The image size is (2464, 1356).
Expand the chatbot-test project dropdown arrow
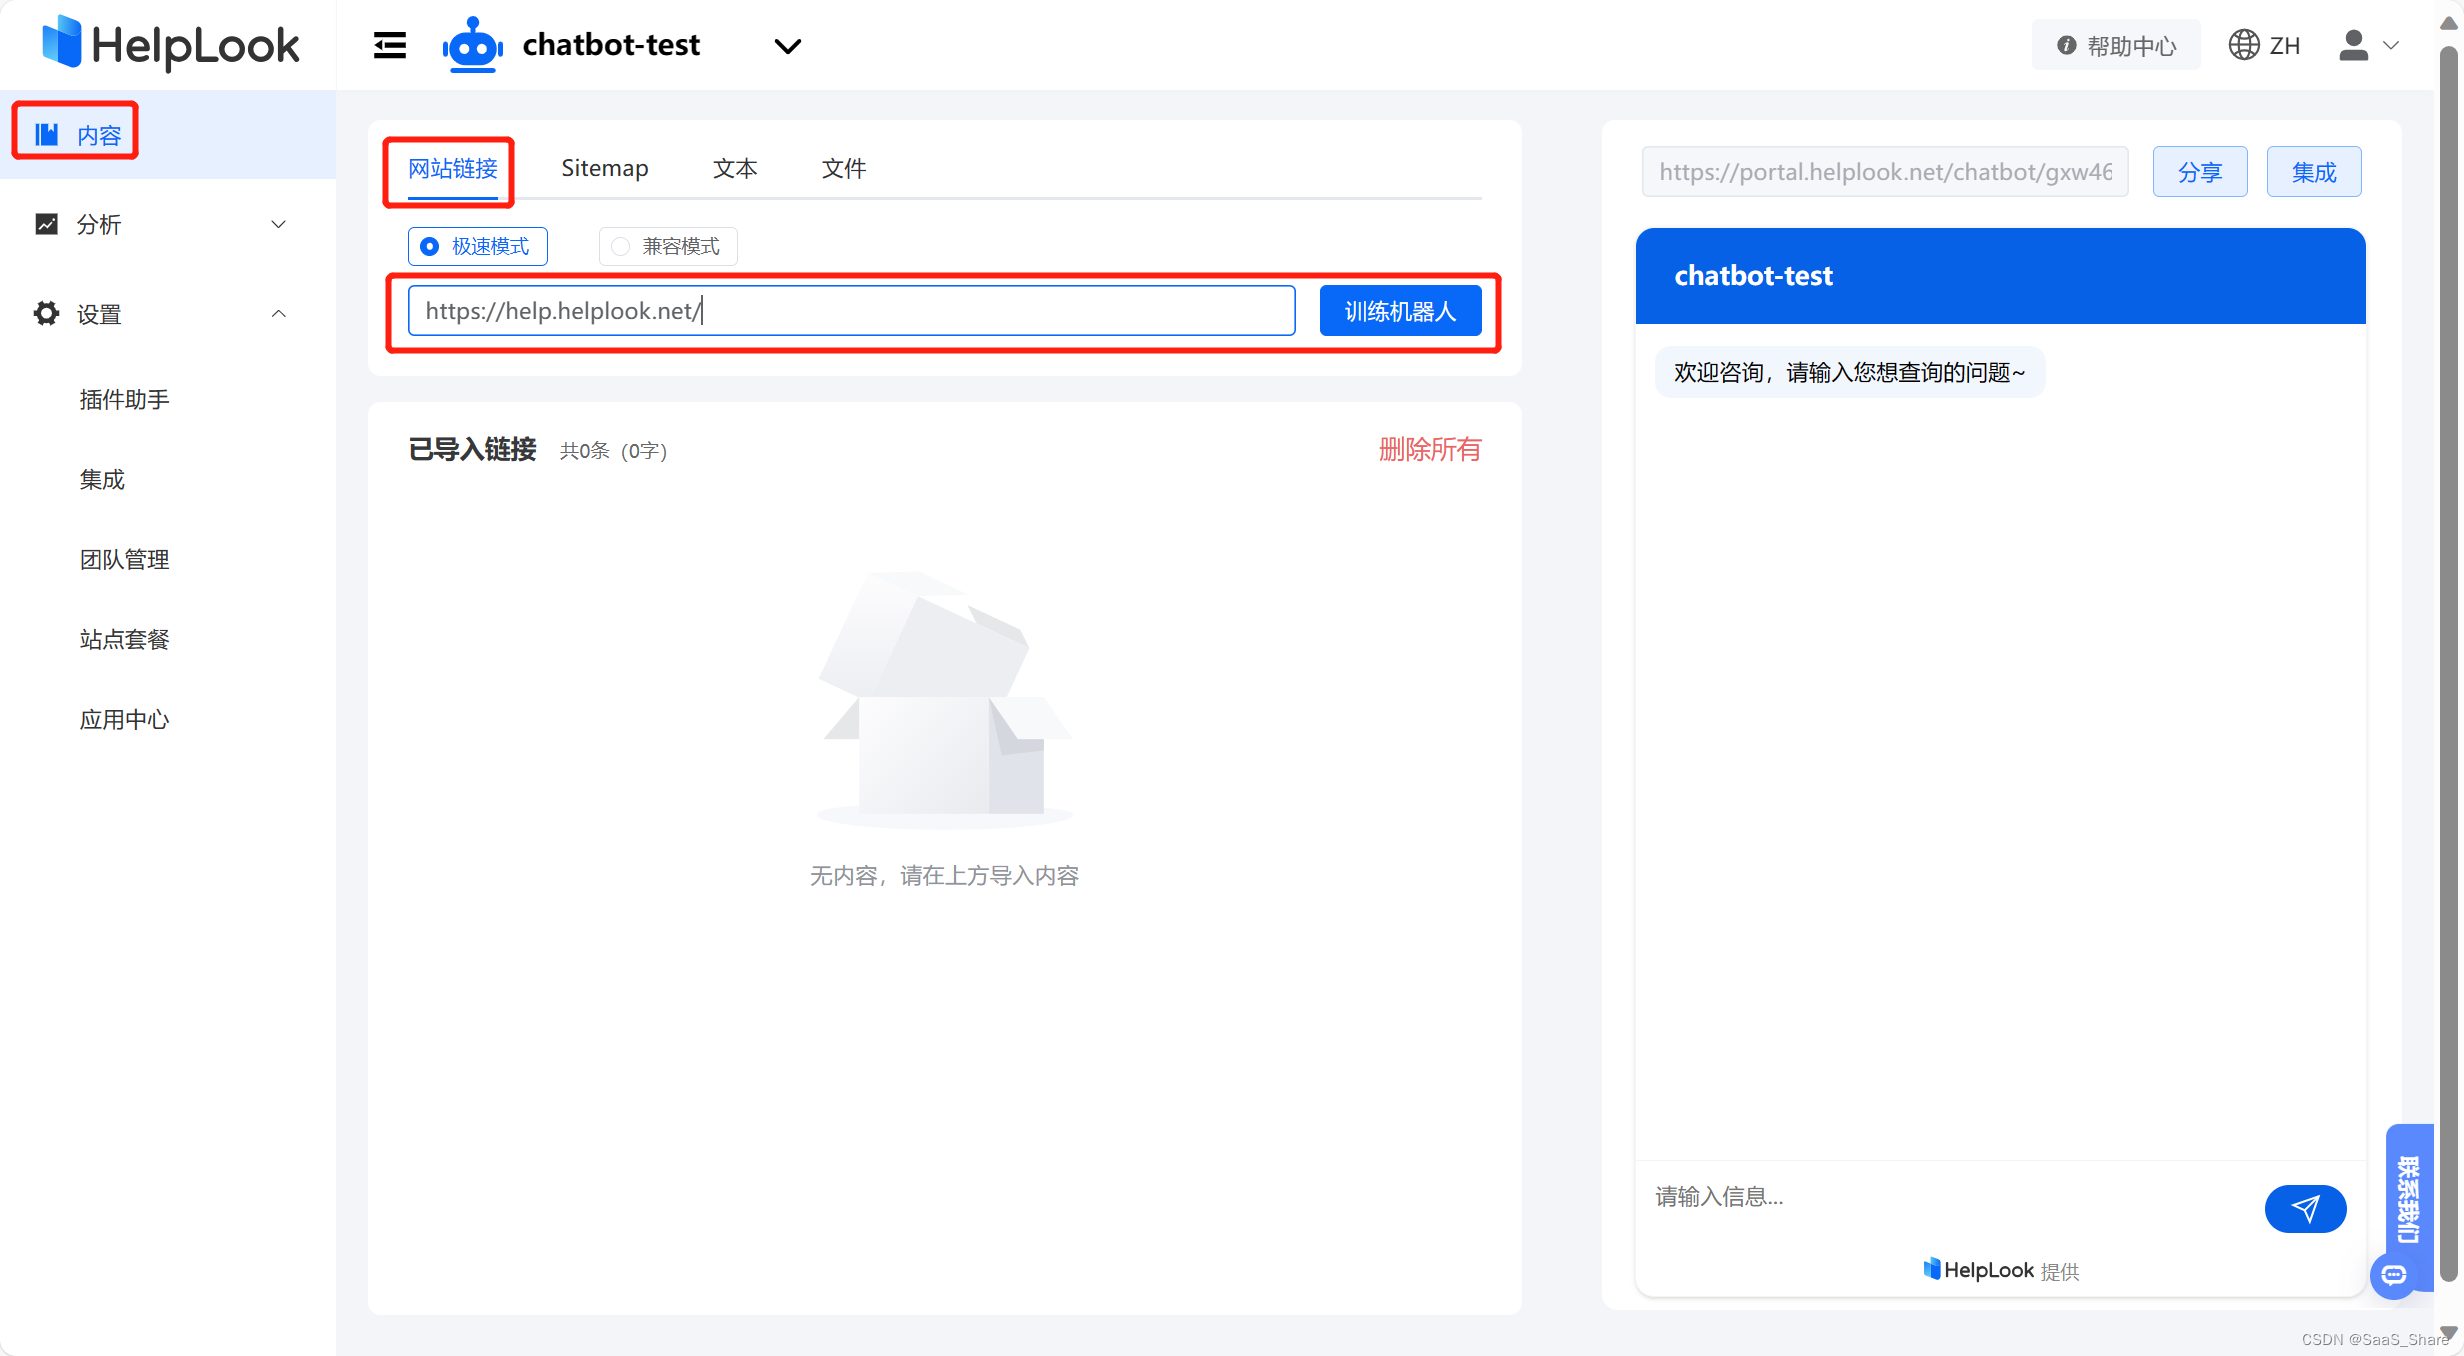(788, 46)
